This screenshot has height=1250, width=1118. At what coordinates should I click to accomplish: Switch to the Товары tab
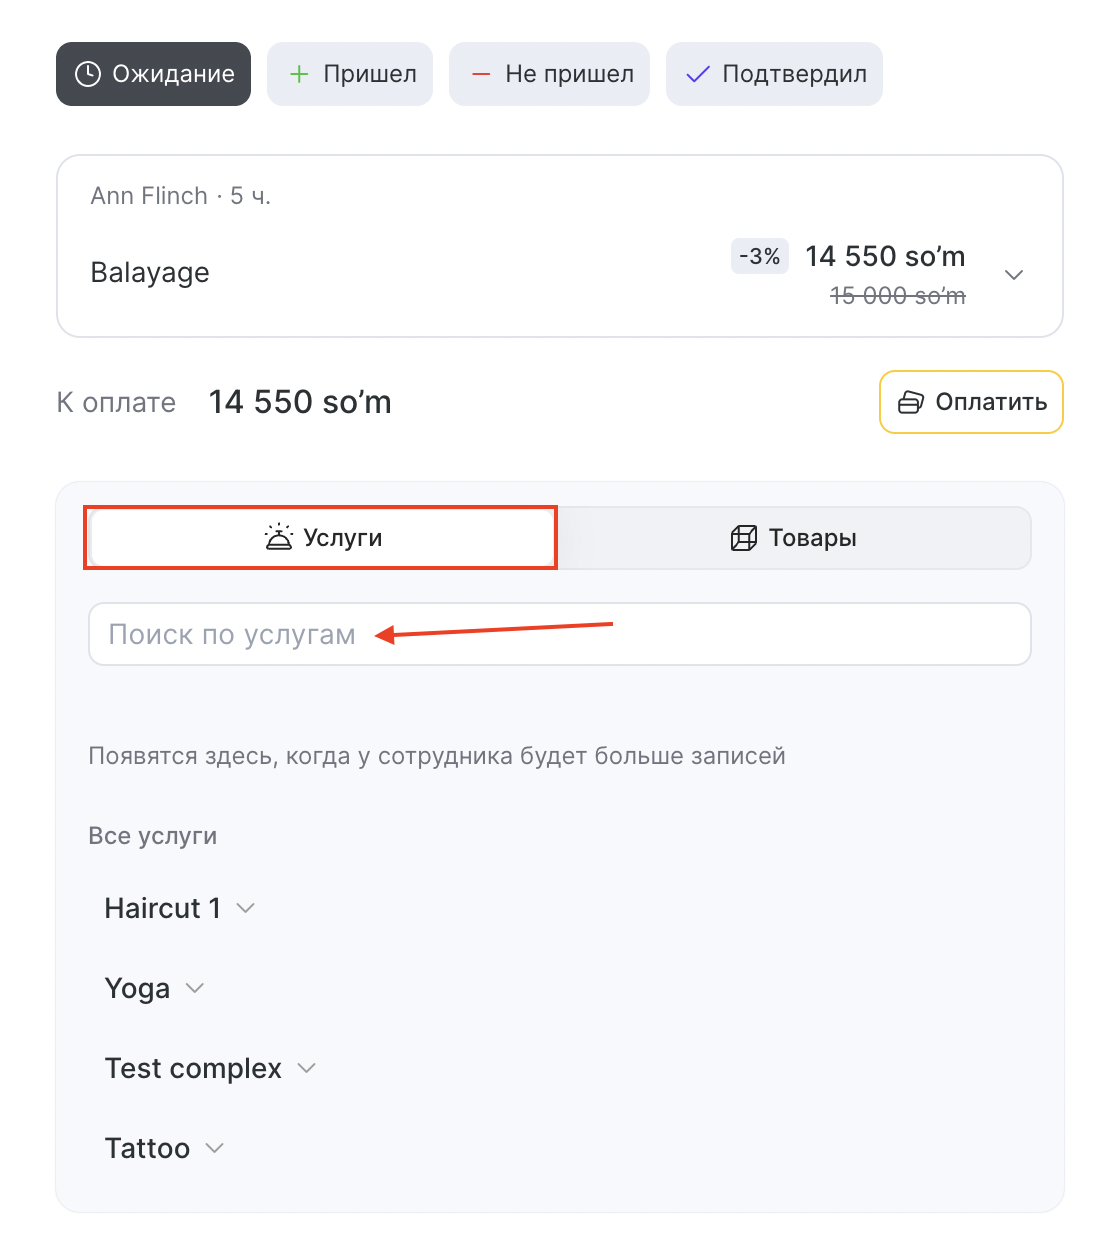point(794,538)
